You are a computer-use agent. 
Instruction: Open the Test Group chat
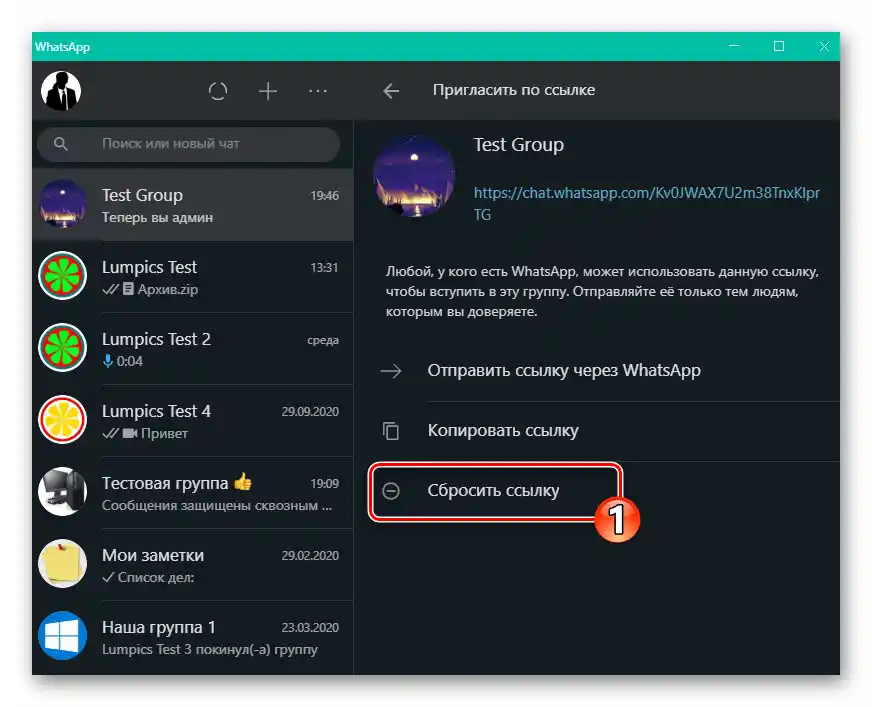click(193, 205)
